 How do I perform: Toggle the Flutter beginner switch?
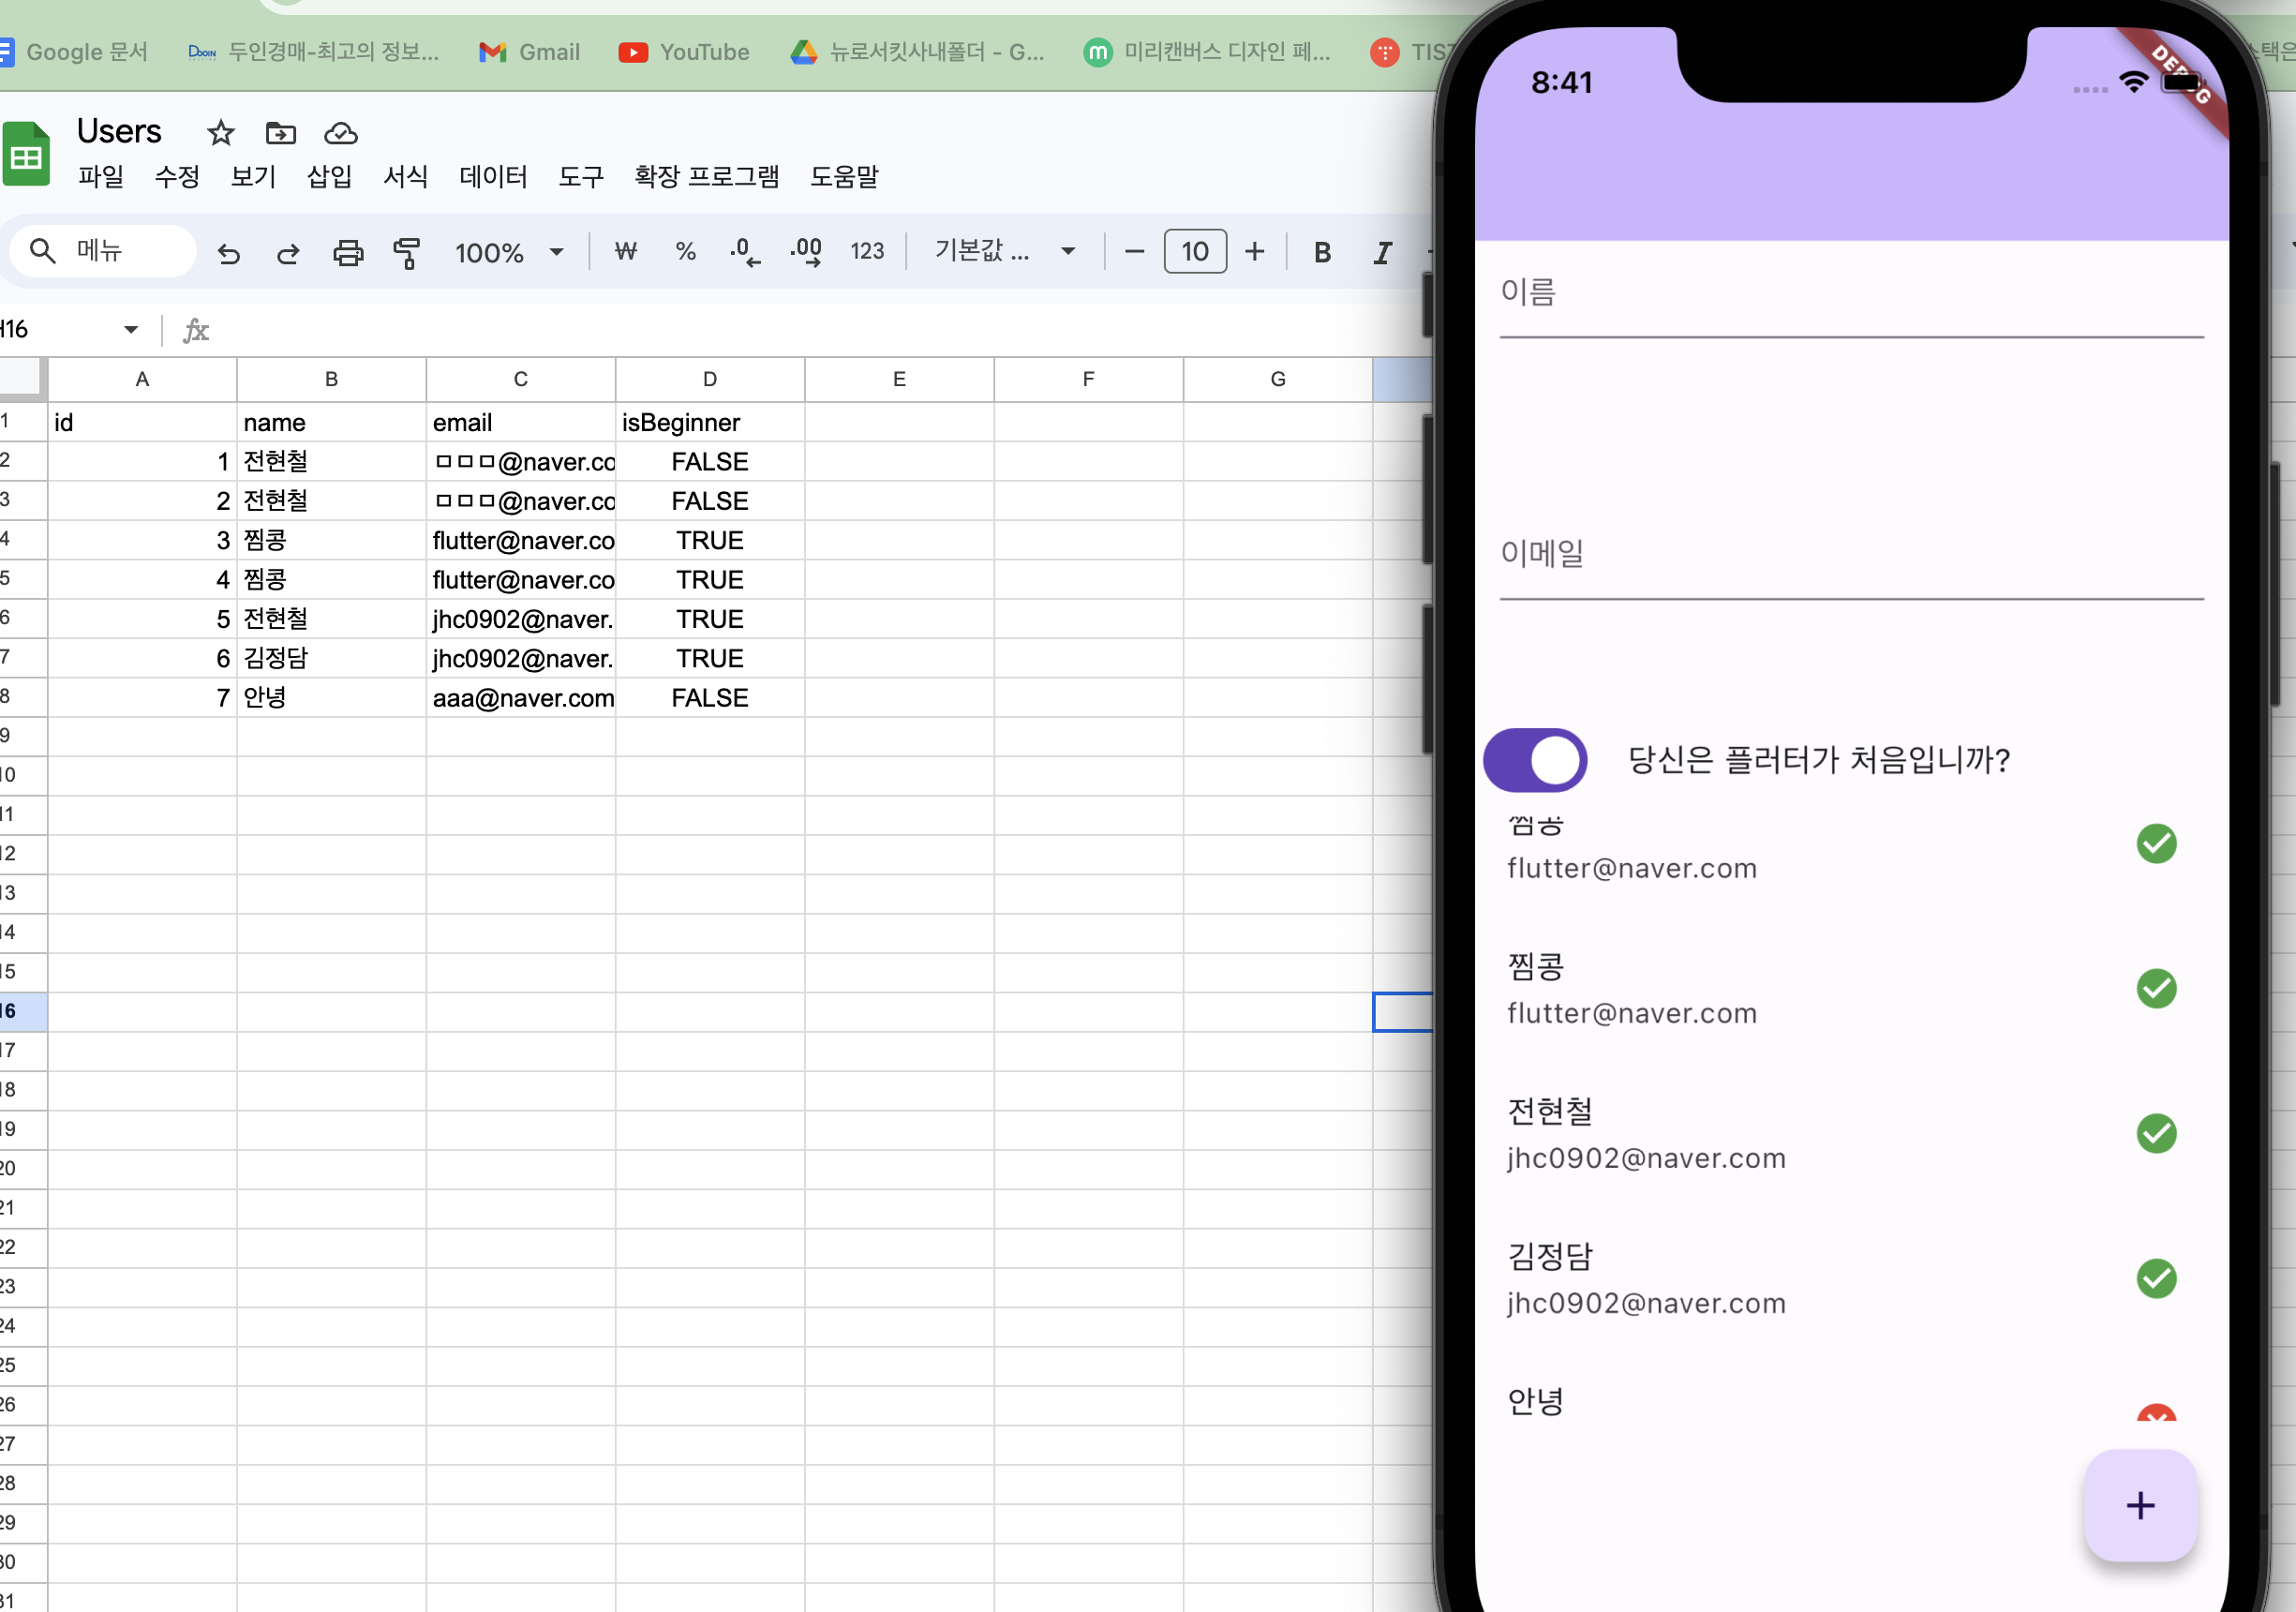coord(1535,760)
